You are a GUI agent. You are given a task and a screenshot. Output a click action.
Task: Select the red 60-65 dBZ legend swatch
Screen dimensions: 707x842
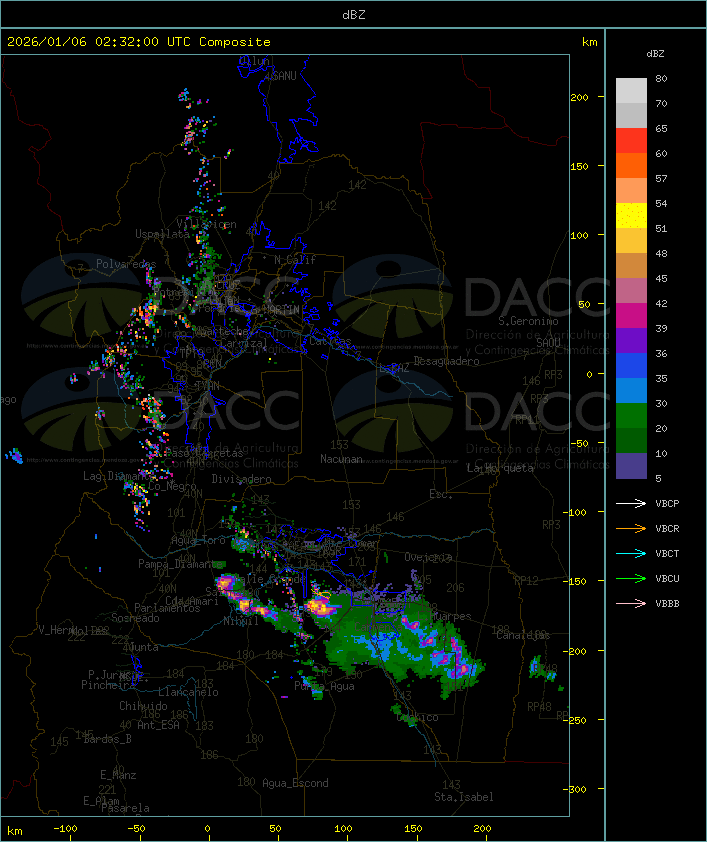pyautogui.click(x=631, y=141)
